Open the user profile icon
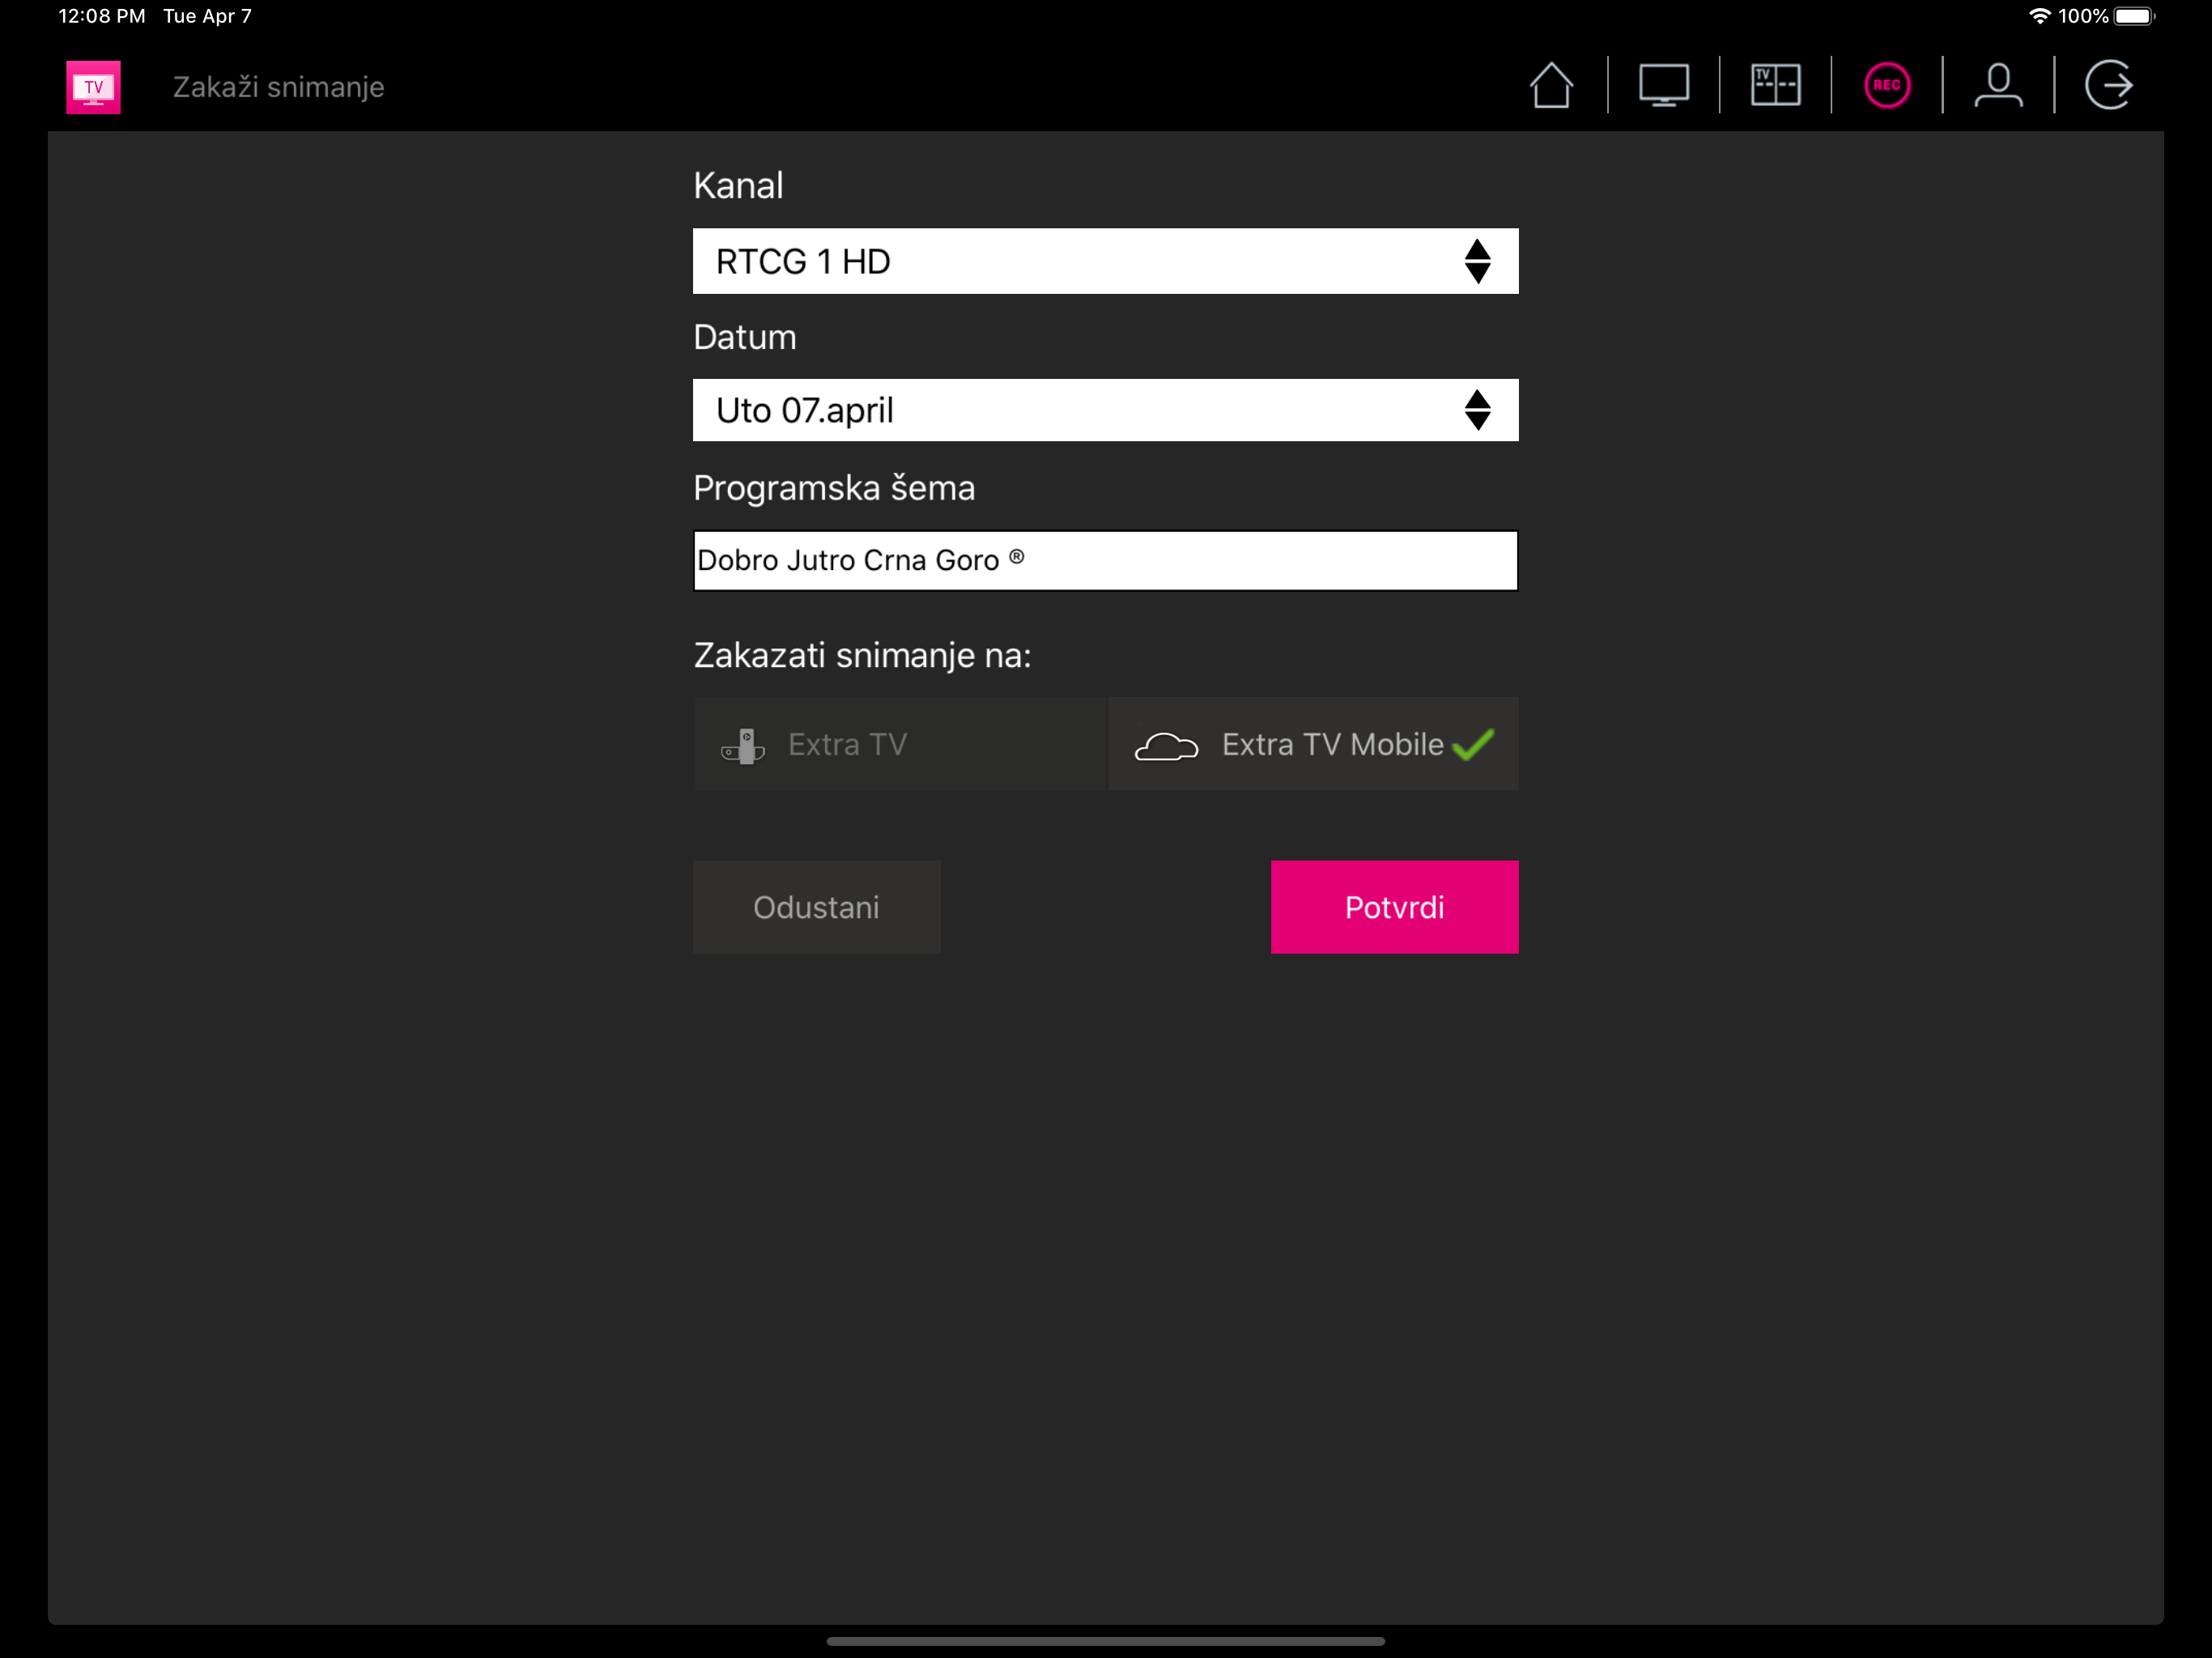The width and height of the screenshot is (2212, 1658). (1997, 85)
